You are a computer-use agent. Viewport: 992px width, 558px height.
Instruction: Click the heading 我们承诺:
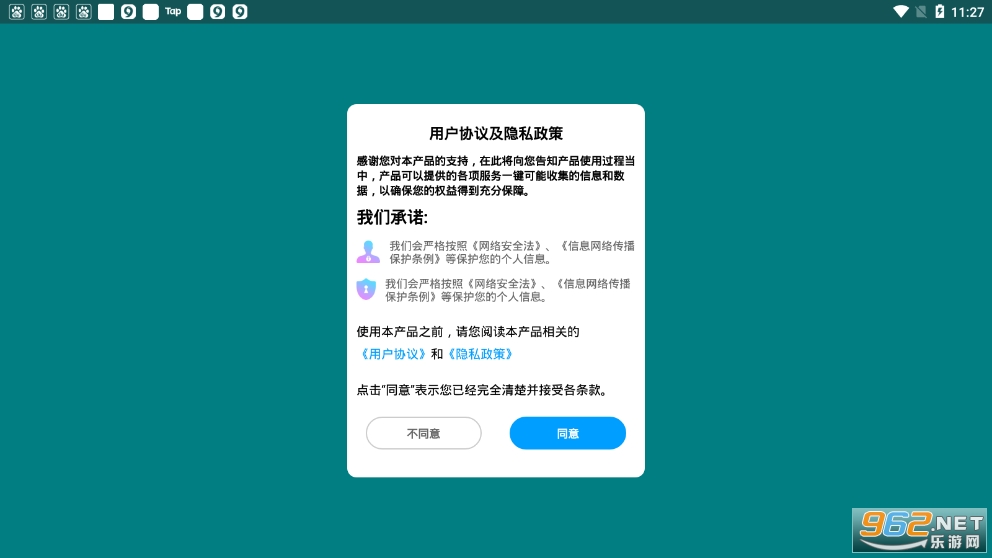pos(392,218)
